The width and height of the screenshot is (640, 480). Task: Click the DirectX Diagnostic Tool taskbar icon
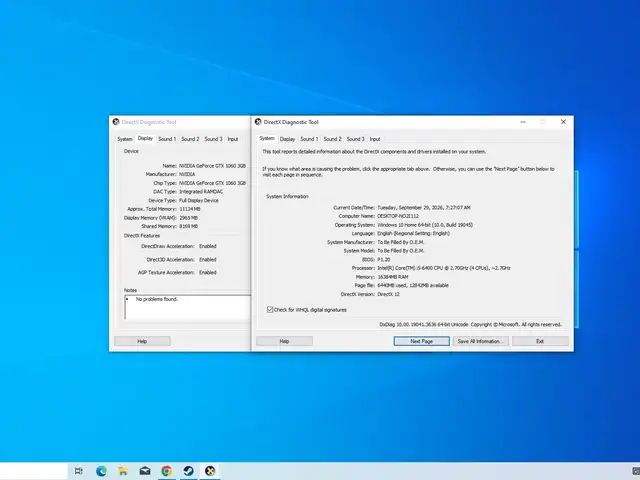(210, 471)
